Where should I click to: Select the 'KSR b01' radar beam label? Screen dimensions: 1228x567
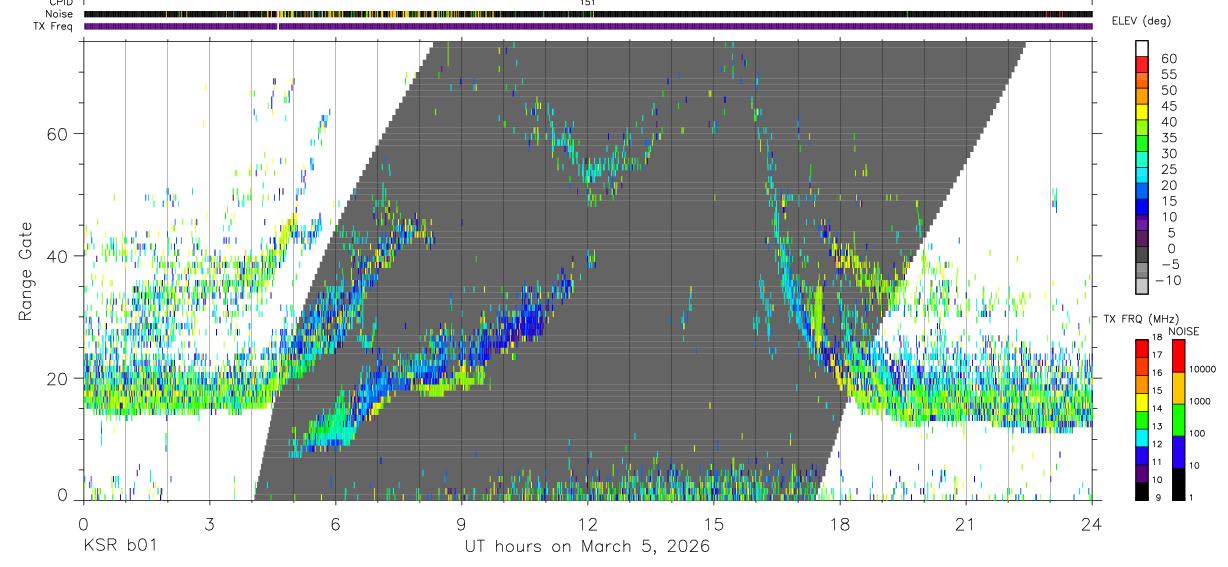[119, 547]
